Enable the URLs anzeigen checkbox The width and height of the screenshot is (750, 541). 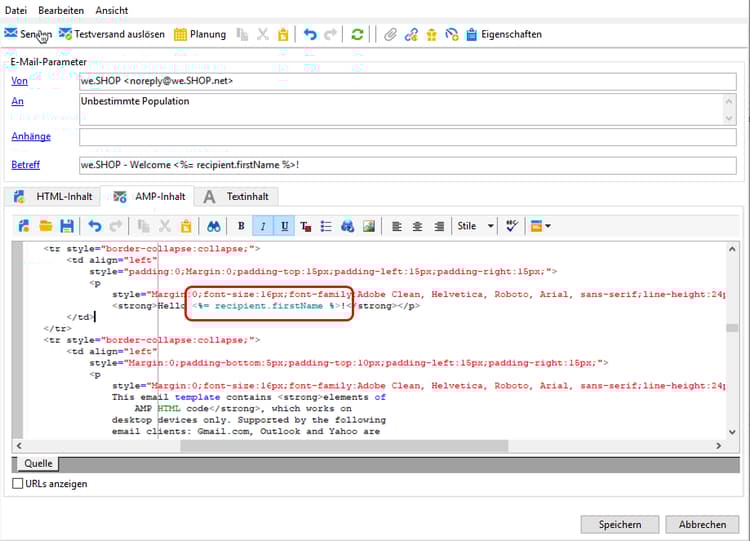18,484
